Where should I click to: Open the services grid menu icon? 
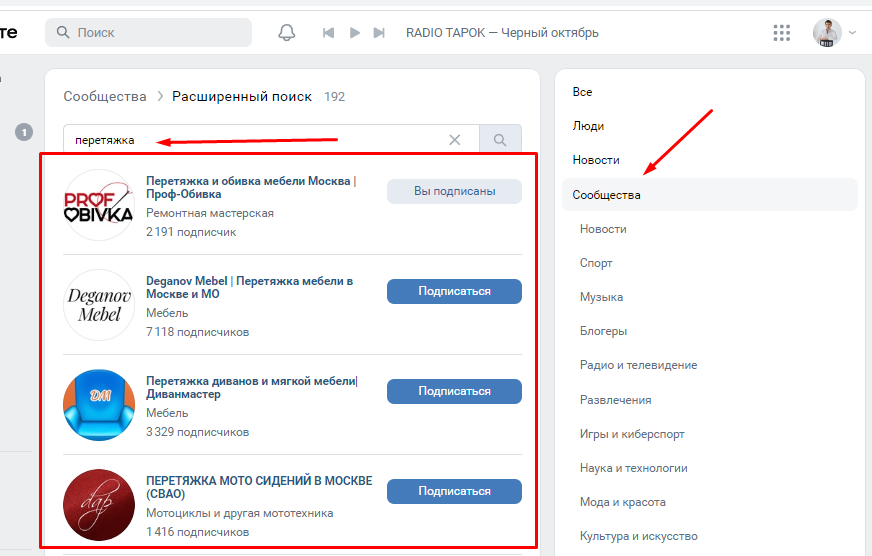[781, 33]
